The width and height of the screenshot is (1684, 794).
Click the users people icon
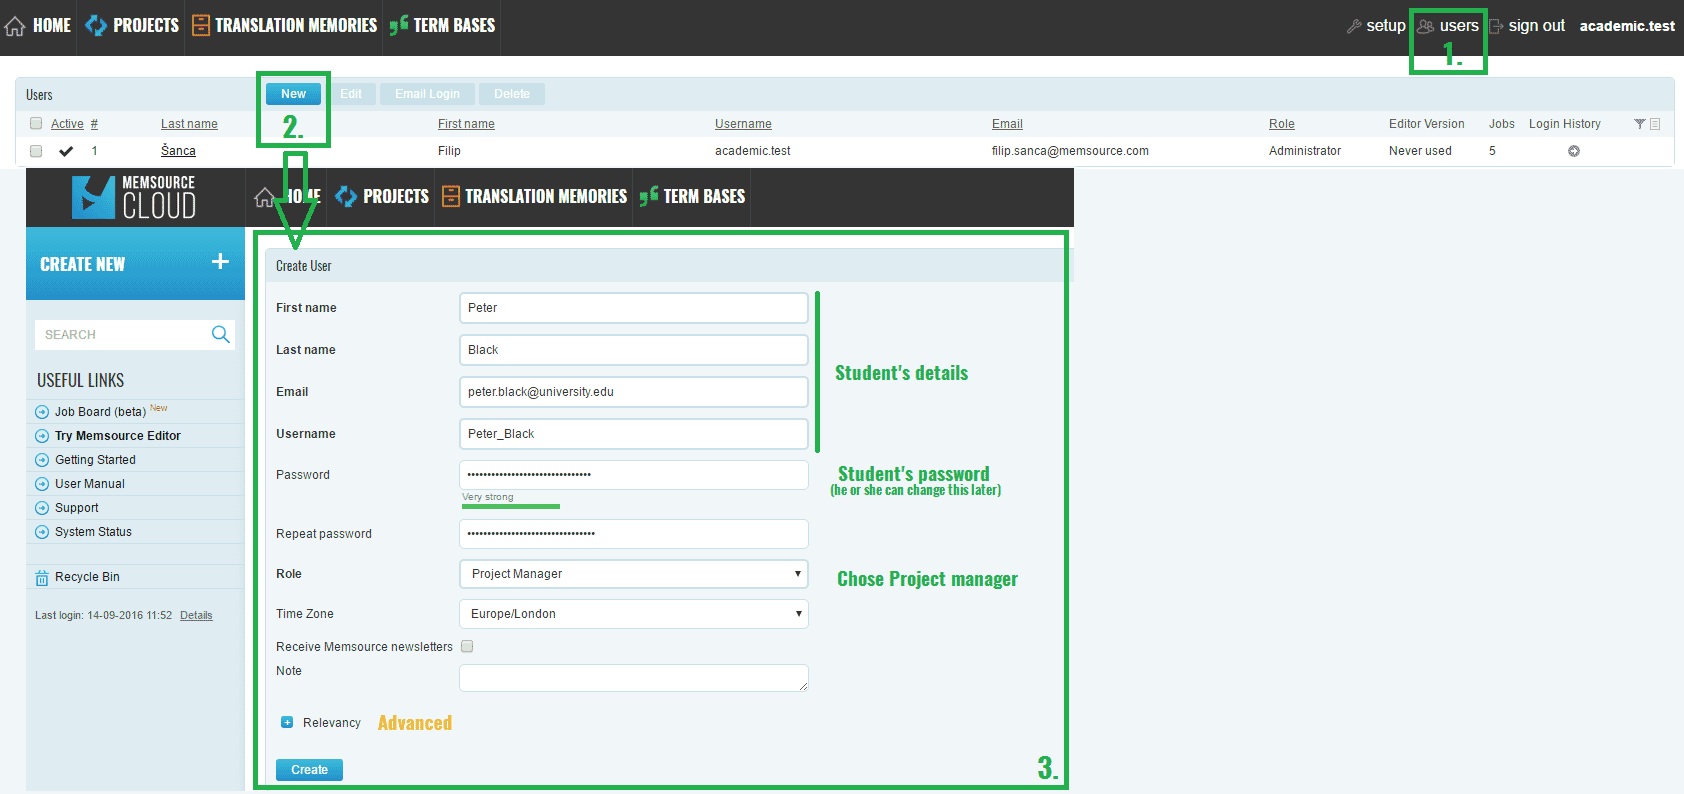[x=1426, y=26]
